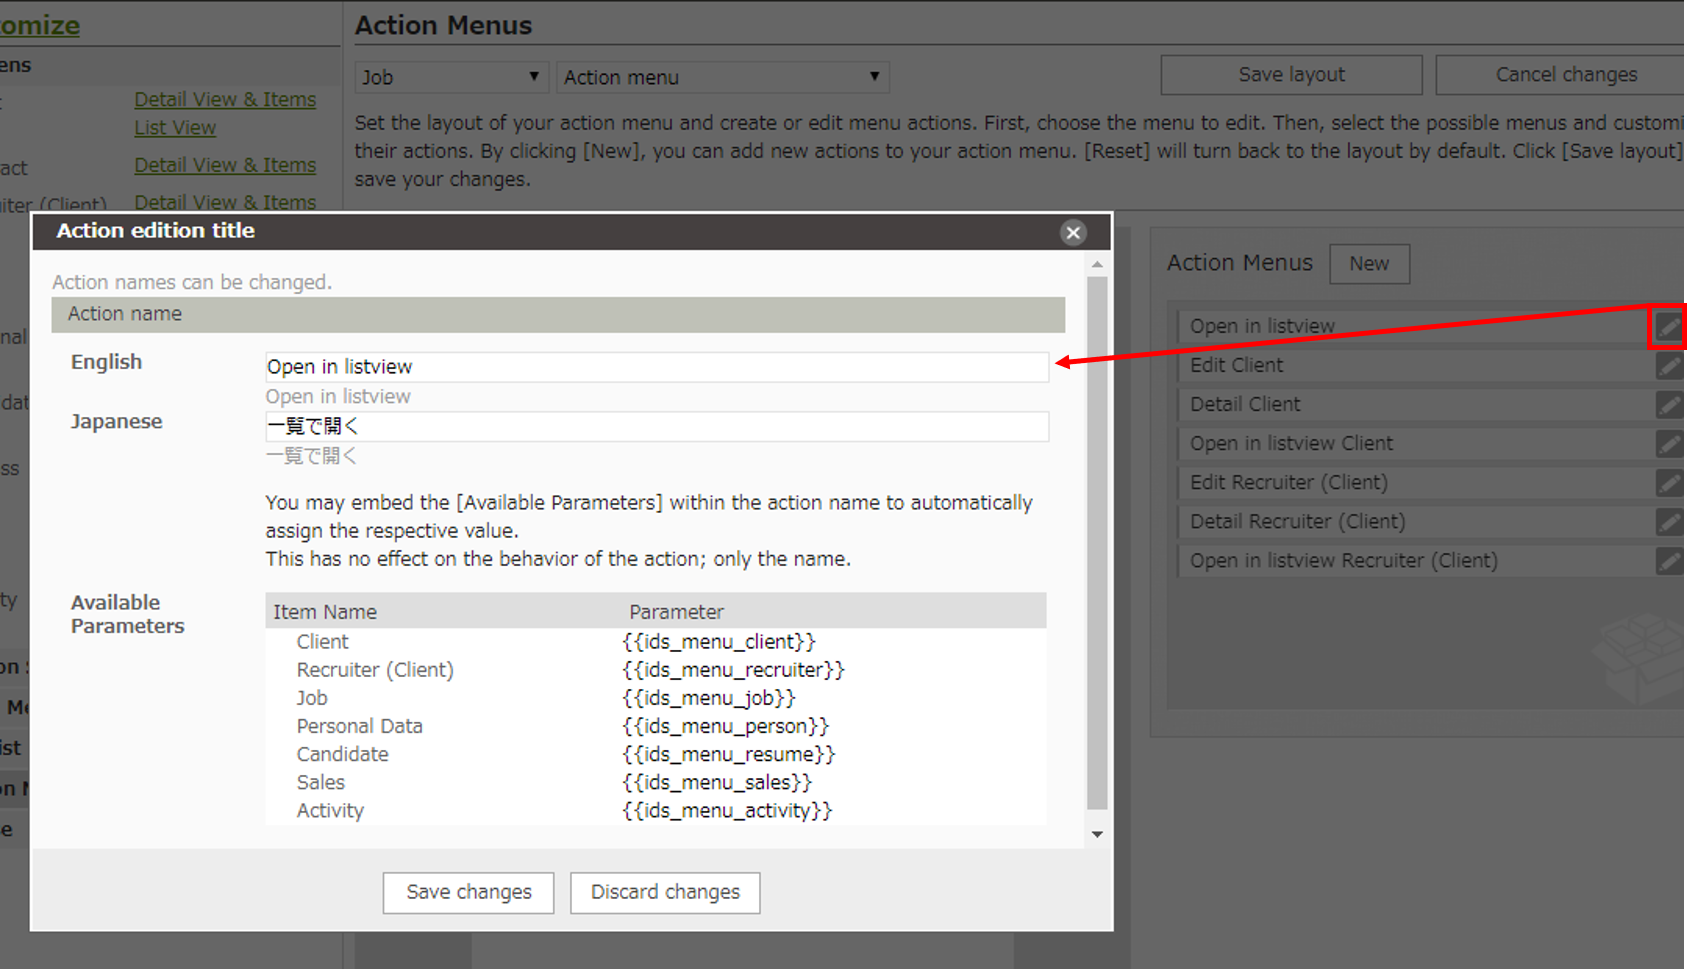Open the Detail View & Items link
The height and width of the screenshot is (969, 1687).
pyautogui.click(x=224, y=99)
